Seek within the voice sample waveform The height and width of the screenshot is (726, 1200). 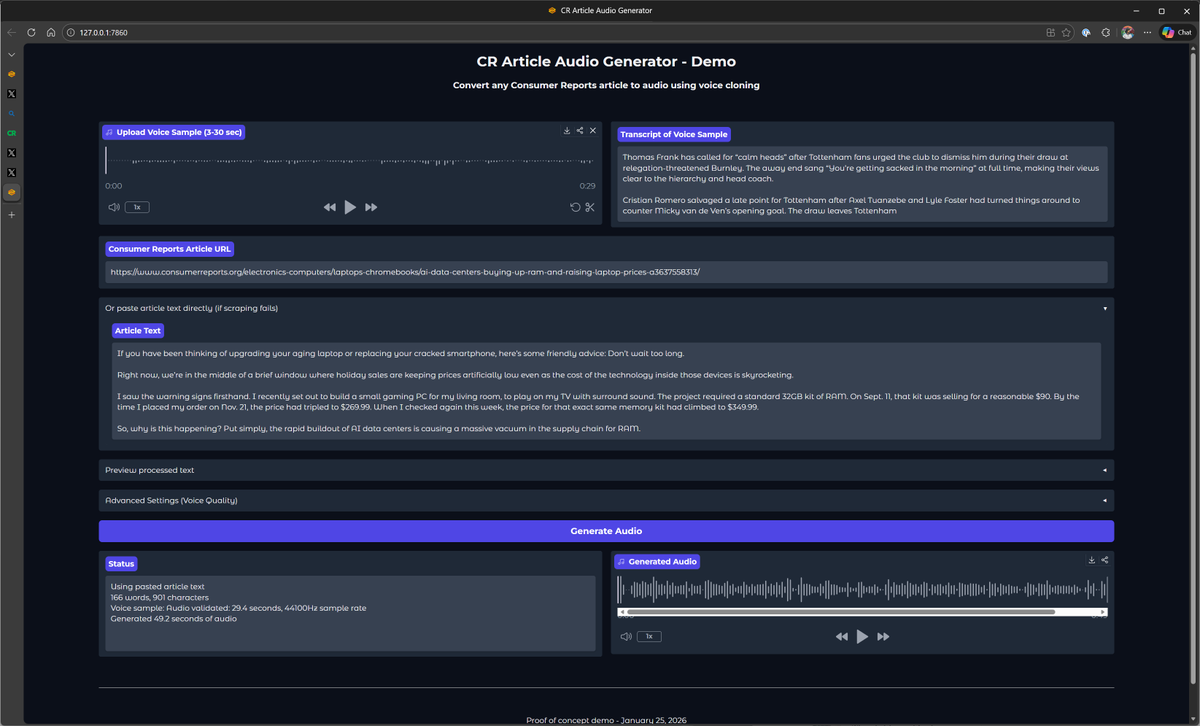click(x=350, y=161)
